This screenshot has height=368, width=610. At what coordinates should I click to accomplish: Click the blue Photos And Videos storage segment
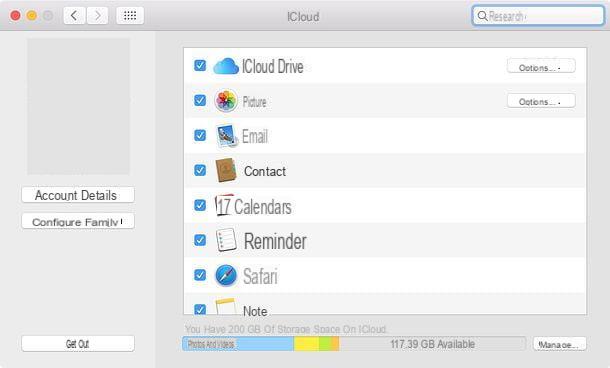238,344
